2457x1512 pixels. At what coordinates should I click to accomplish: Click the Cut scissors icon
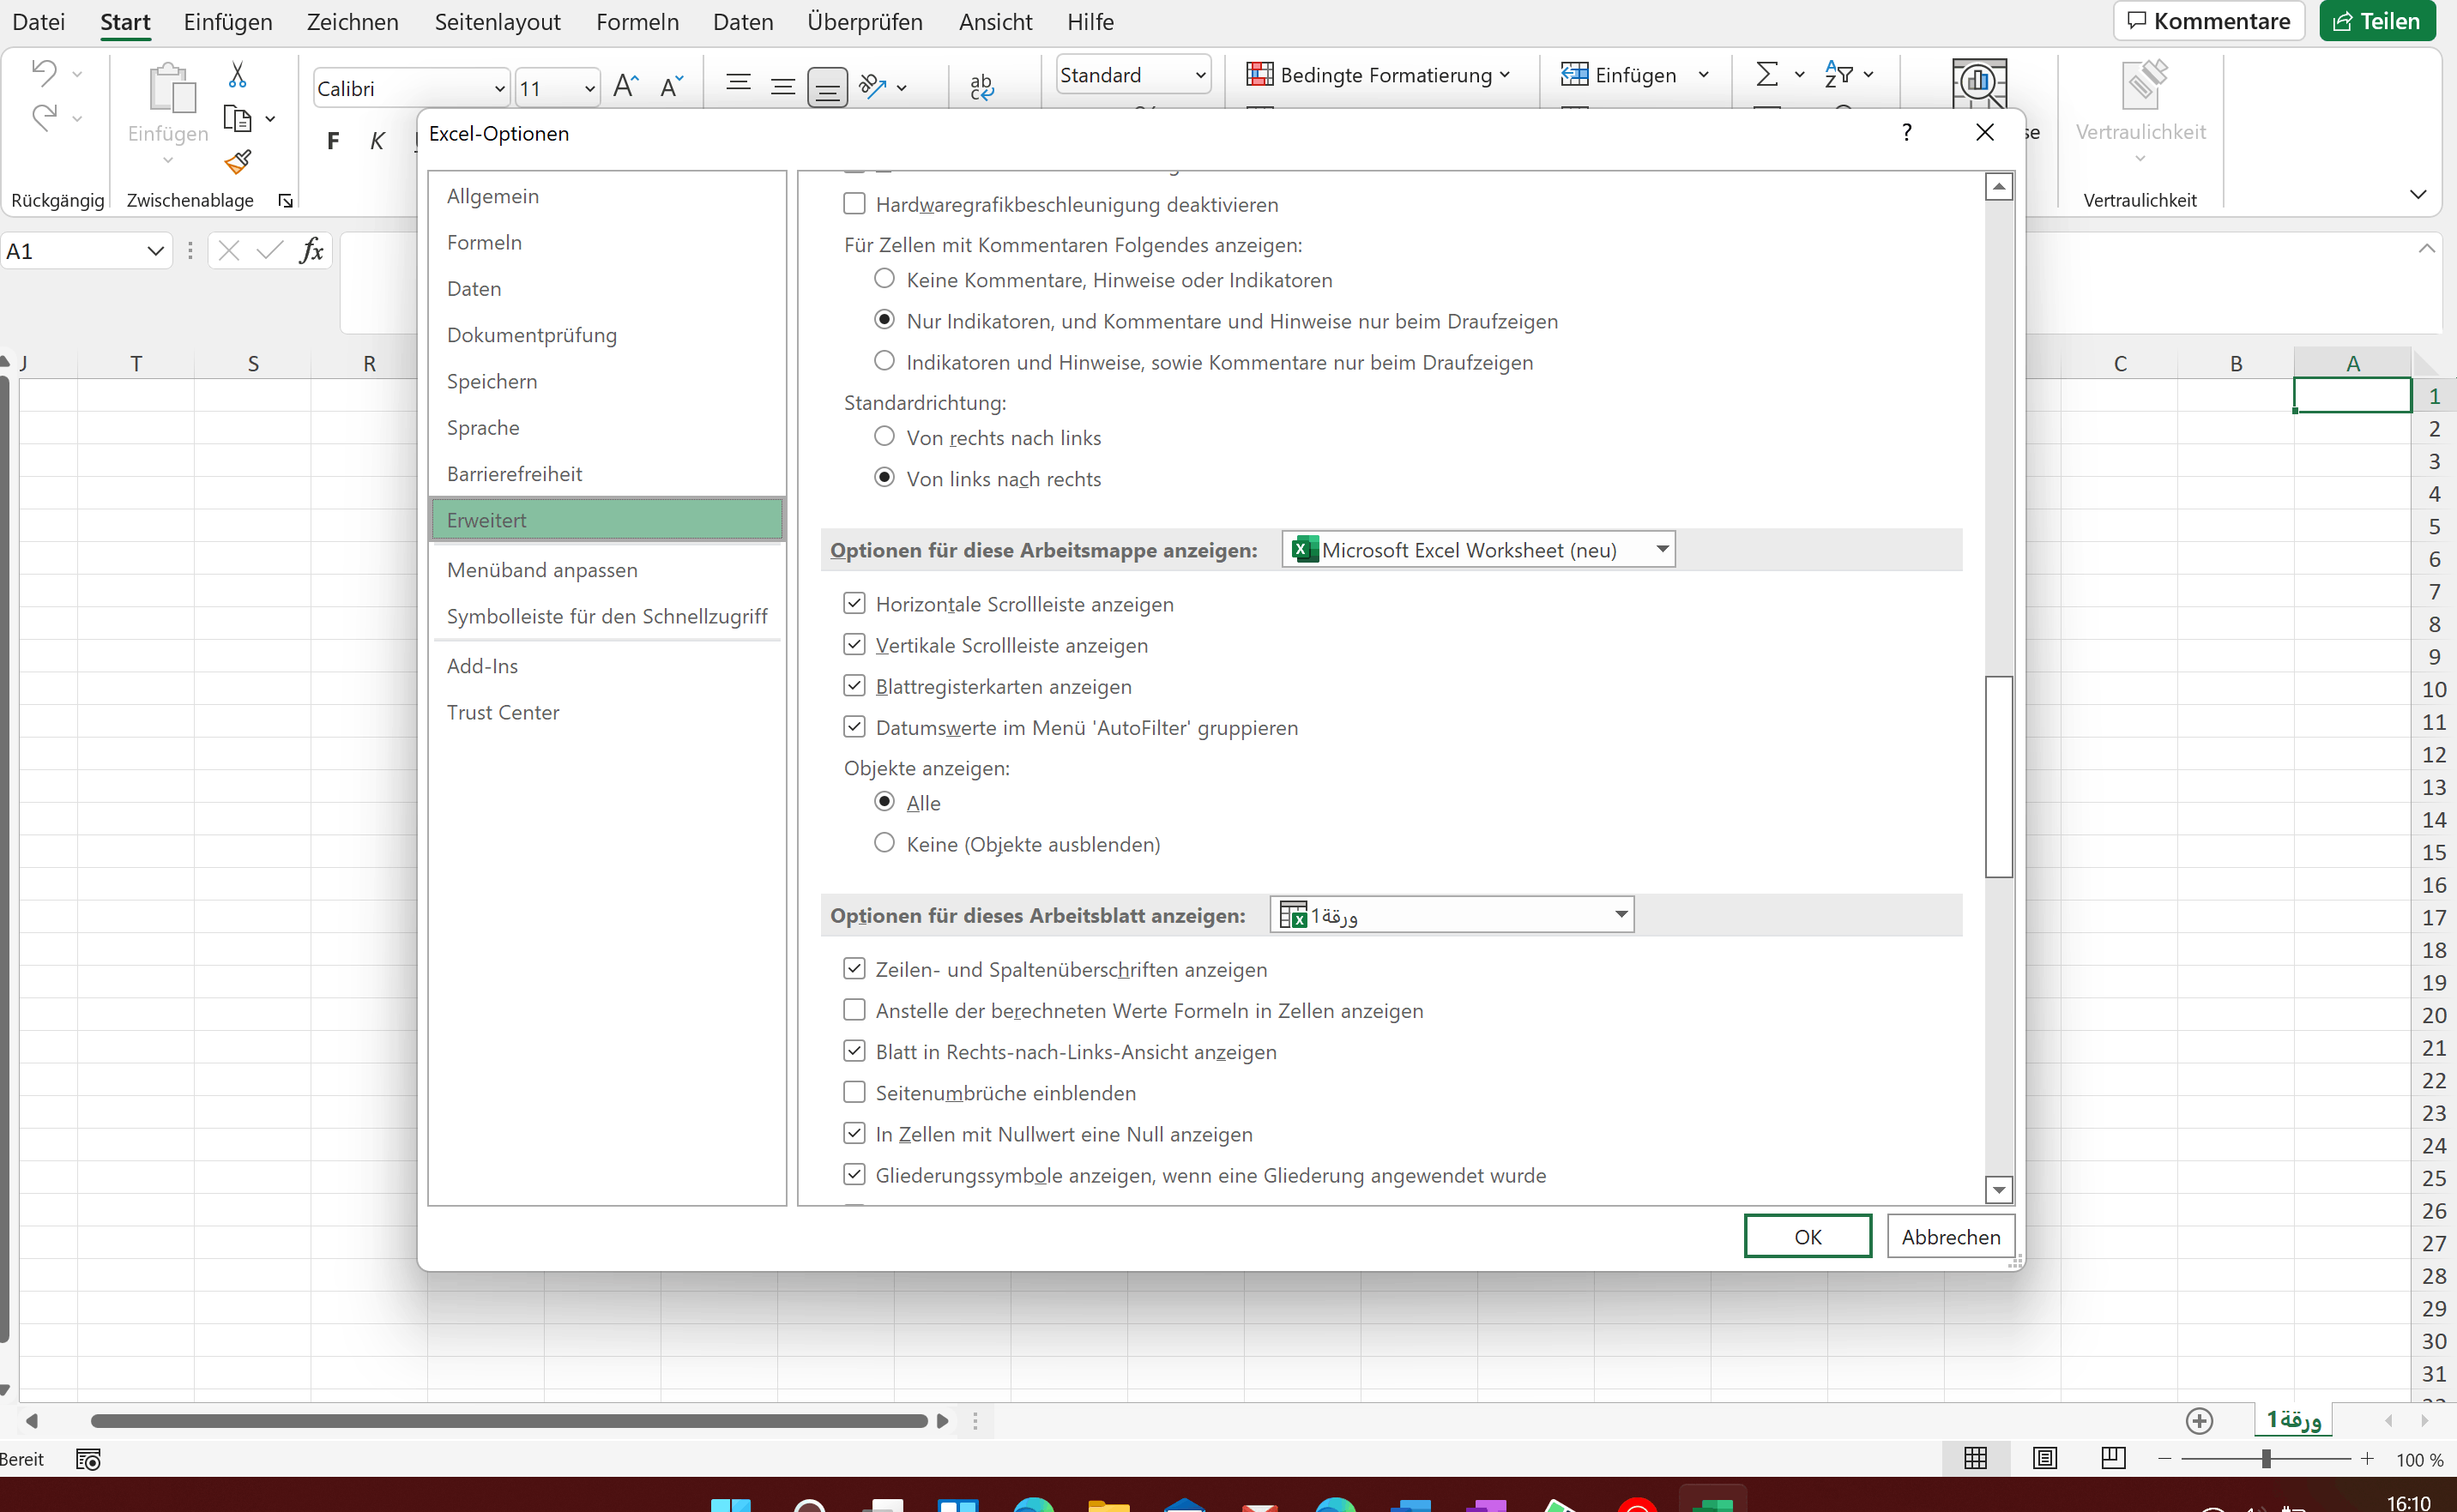pyautogui.click(x=237, y=74)
